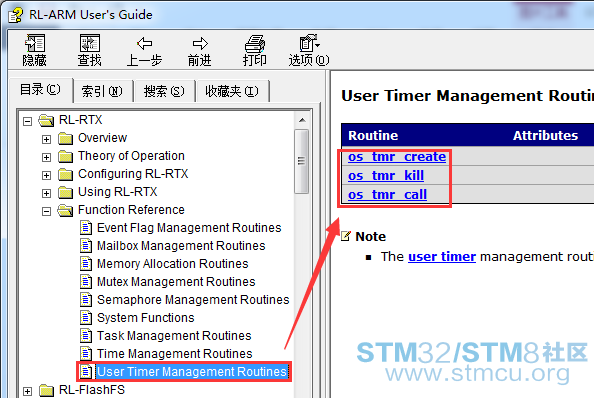Click the RL-FlashFS folder icon

[x=46, y=390]
